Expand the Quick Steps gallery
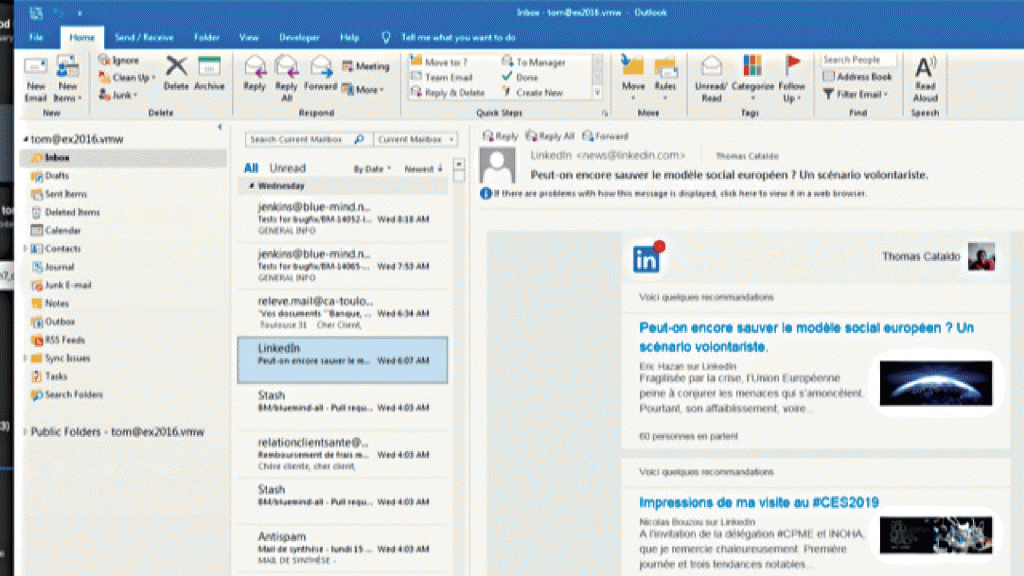1024x576 pixels. click(x=598, y=93)
